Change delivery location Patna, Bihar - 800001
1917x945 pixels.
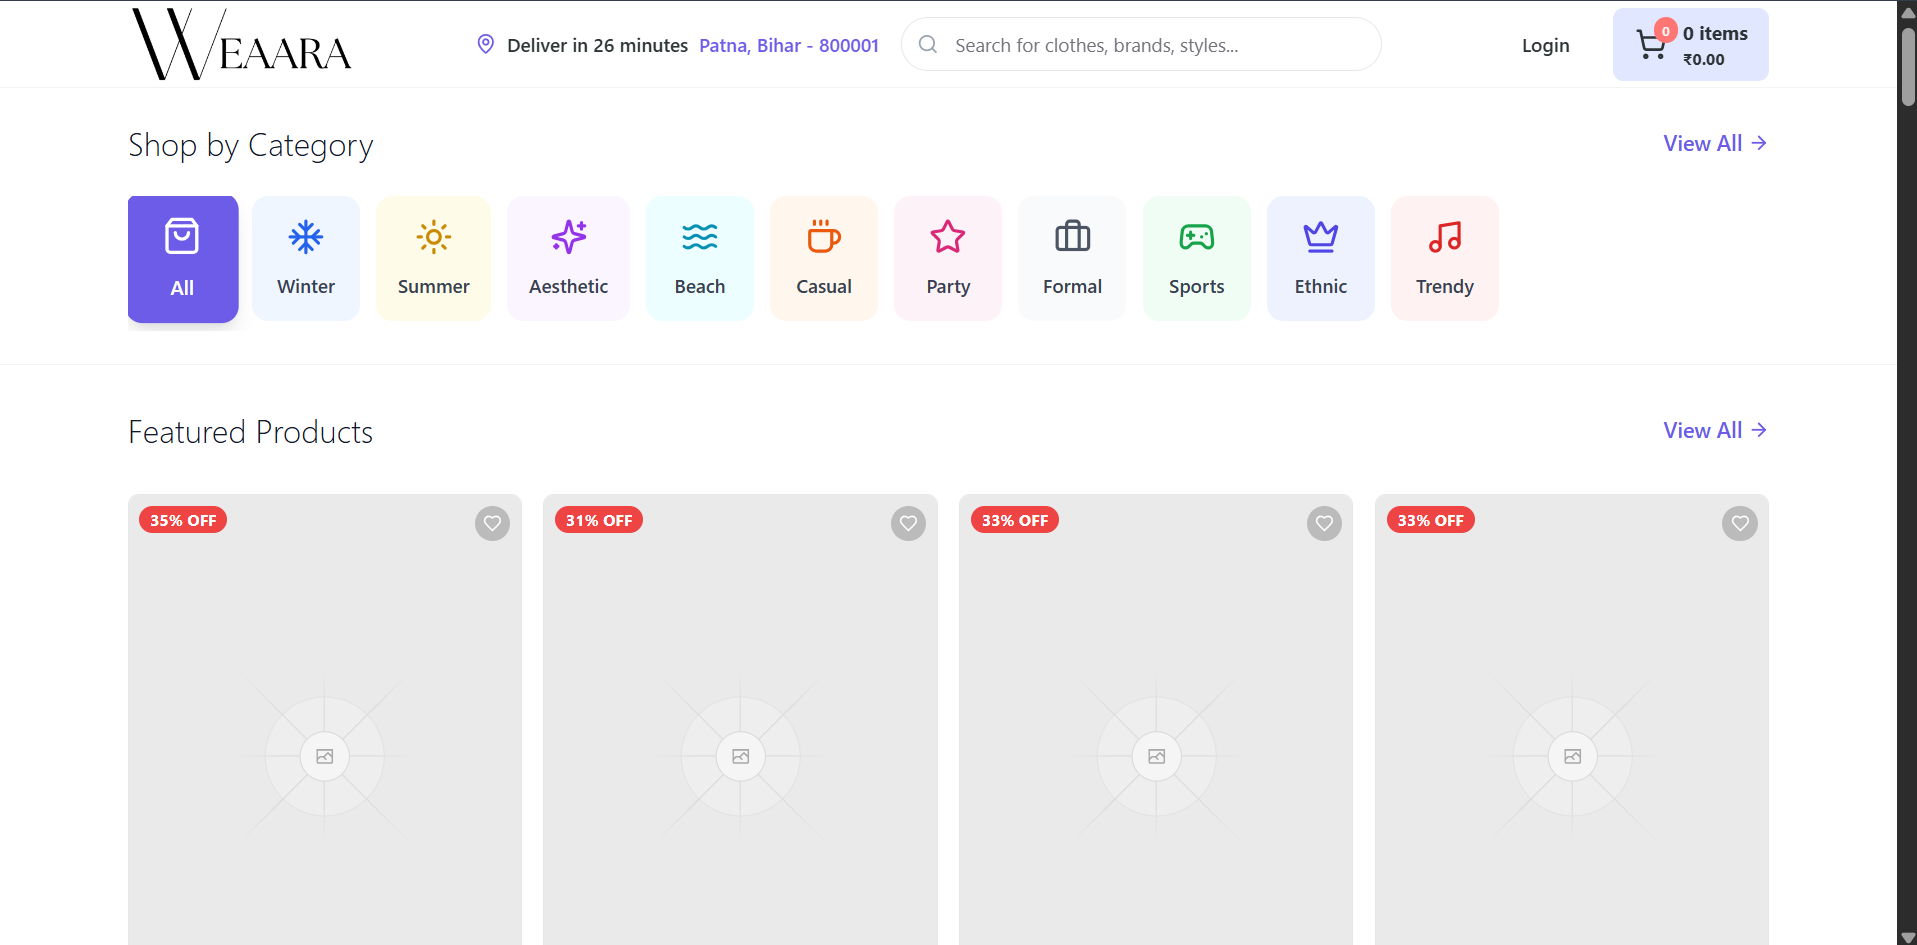tap(788, 45)
